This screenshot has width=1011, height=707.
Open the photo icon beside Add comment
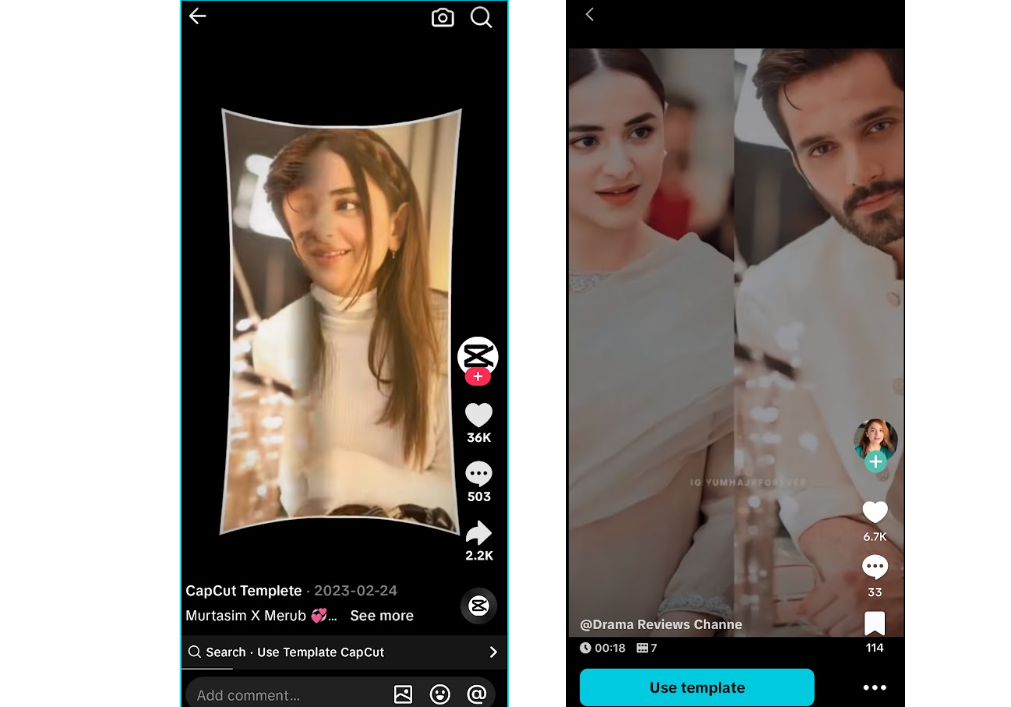[403, 694]
